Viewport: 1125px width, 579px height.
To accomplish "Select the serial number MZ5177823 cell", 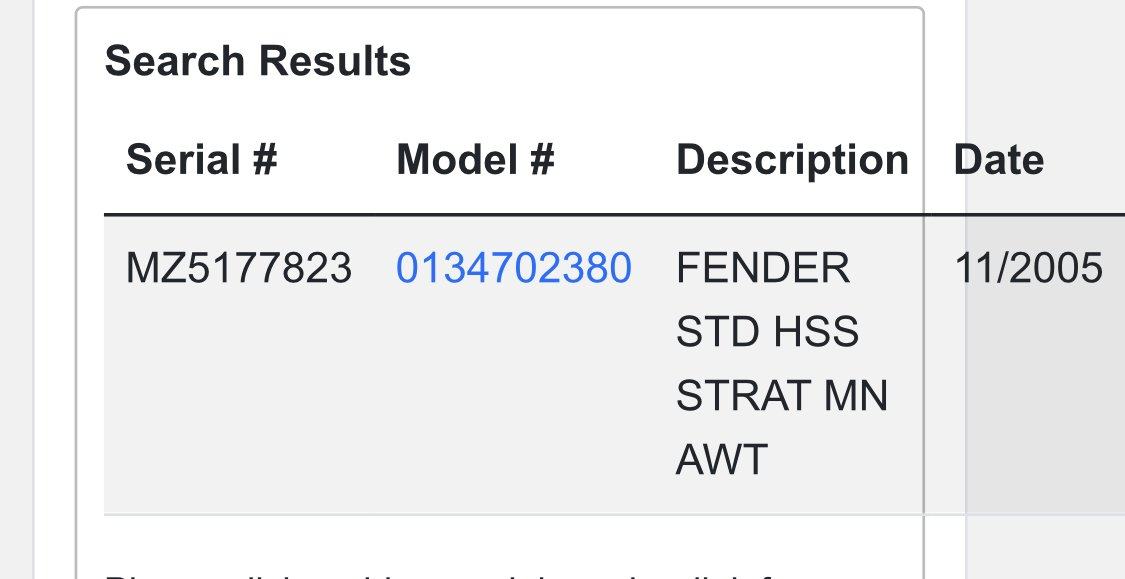I will 238,268.
